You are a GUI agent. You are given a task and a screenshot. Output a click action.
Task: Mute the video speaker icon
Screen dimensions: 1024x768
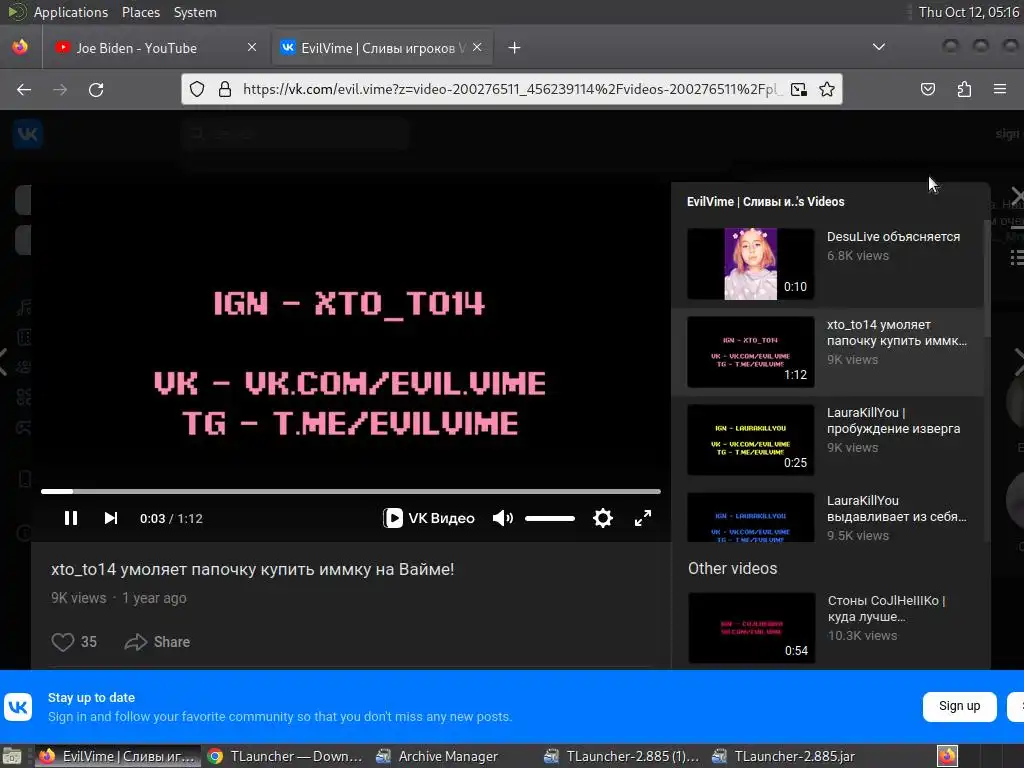[502, 518]
